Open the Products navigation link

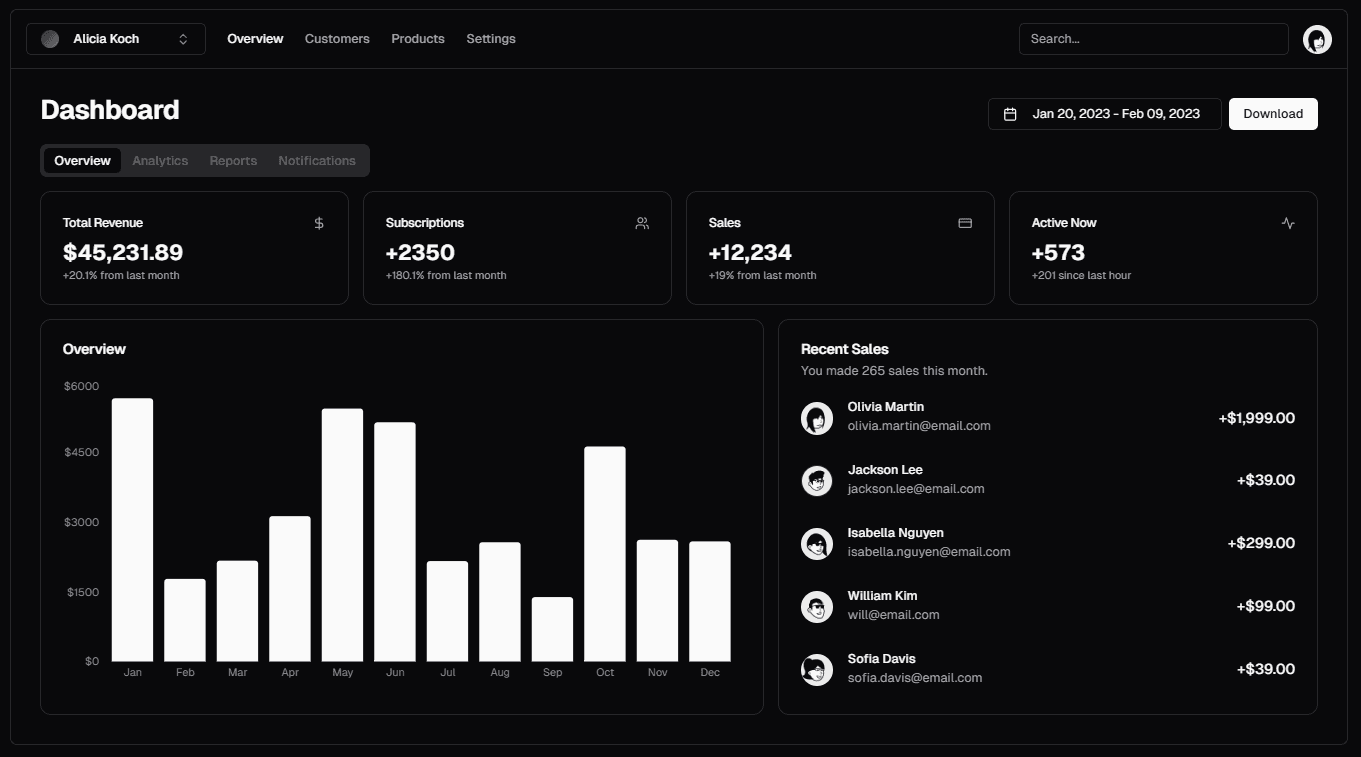click(418, 39)
